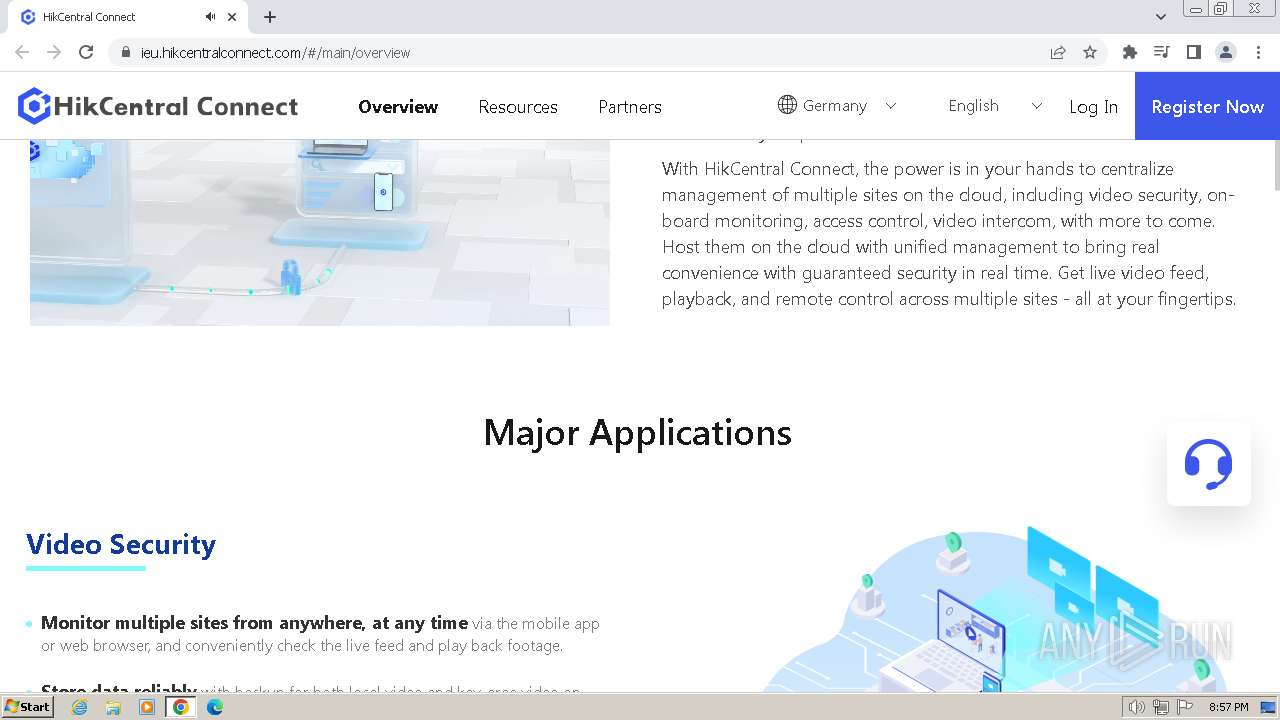Reload the page with refresh icon

point(86,52)
